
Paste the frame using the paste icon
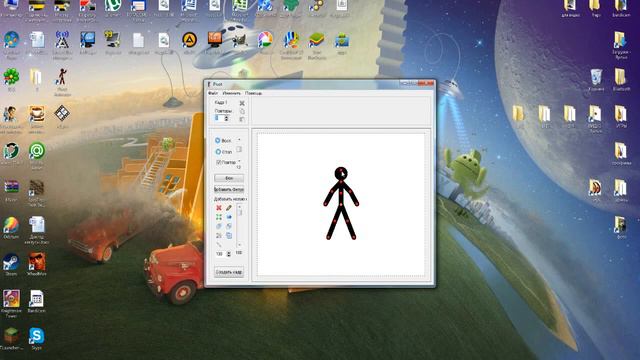coord(242,119)
